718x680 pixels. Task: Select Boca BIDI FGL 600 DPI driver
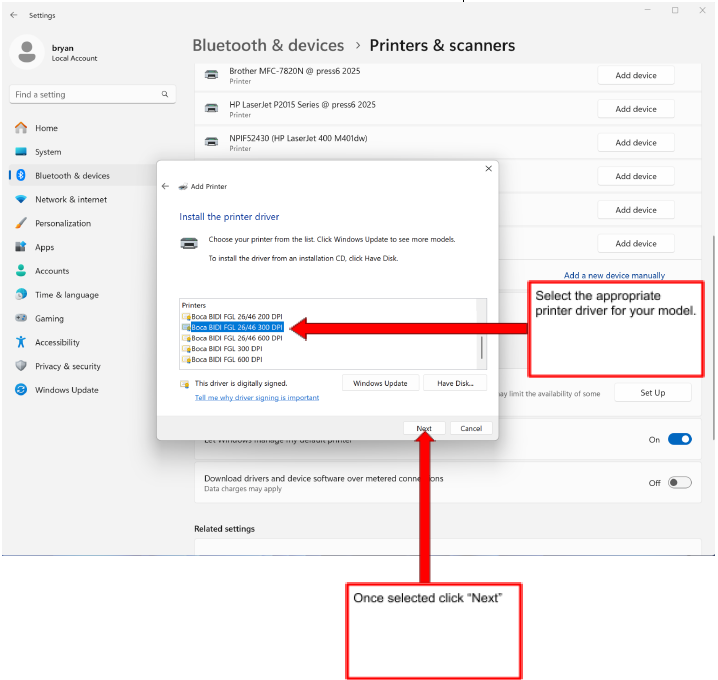(227, 359)
